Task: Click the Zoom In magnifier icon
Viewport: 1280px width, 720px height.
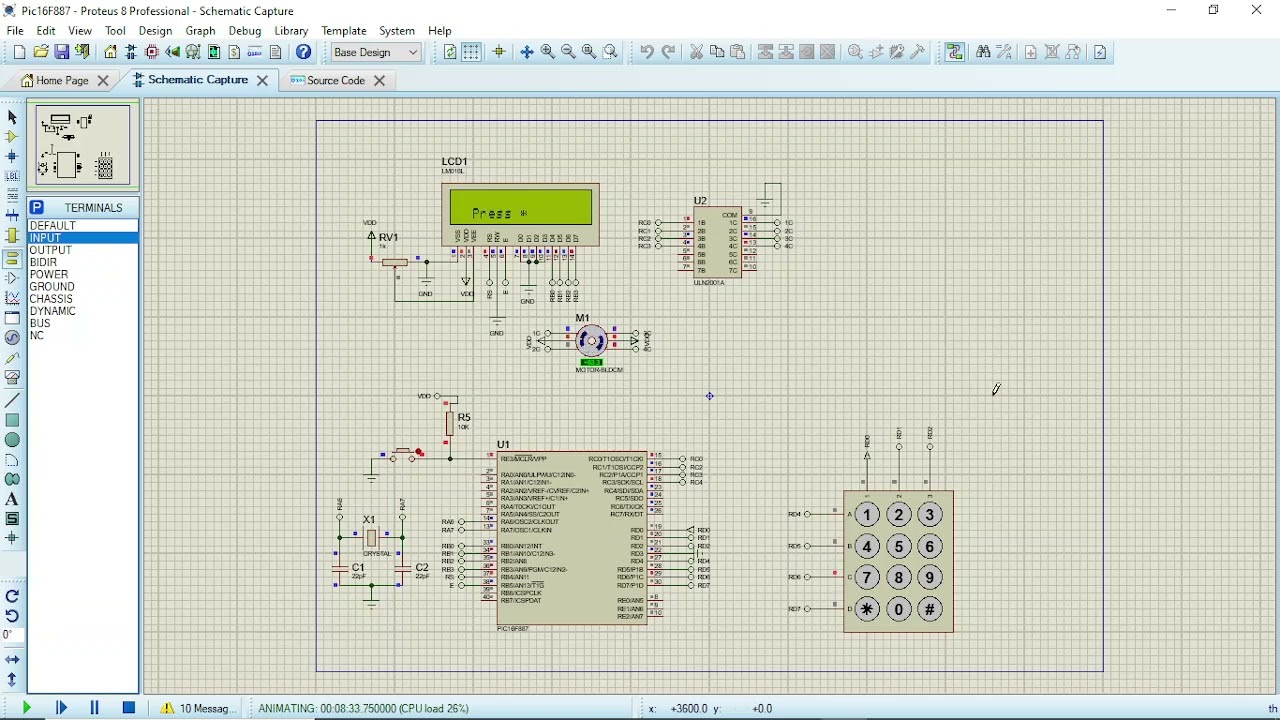Action: click(548, 52)
